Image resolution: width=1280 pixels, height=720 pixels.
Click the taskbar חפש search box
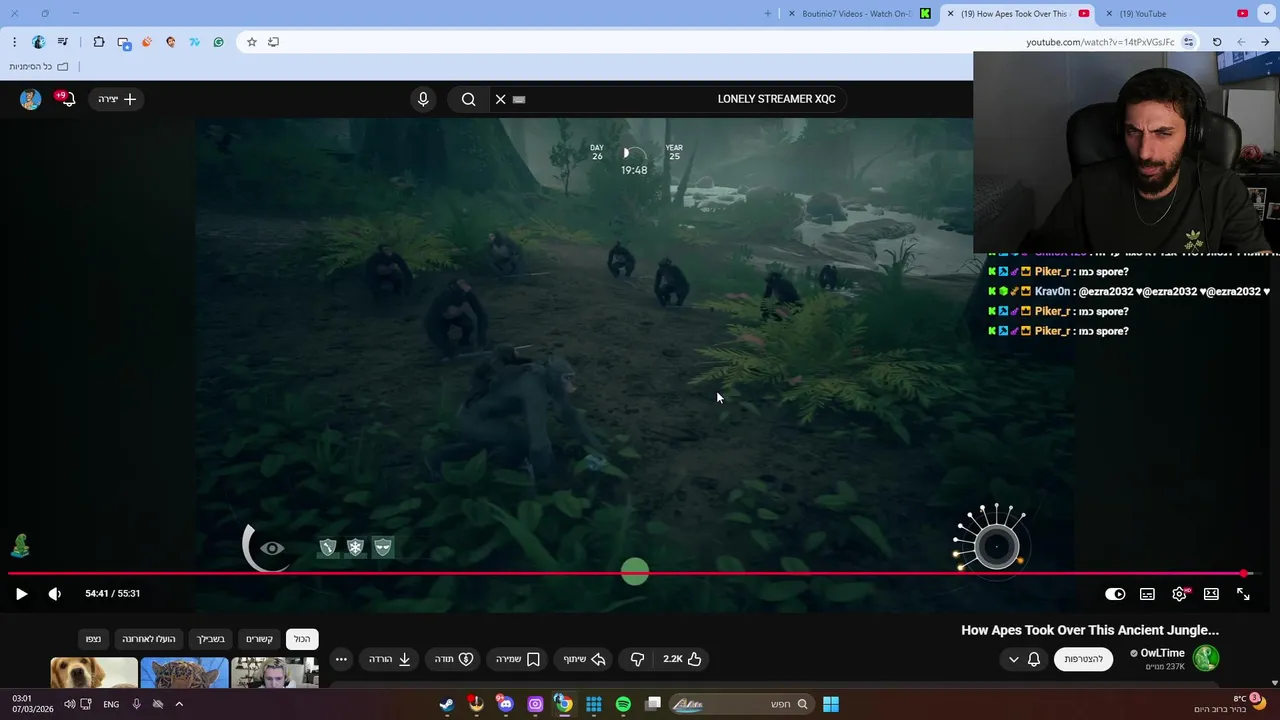[742, 704]
